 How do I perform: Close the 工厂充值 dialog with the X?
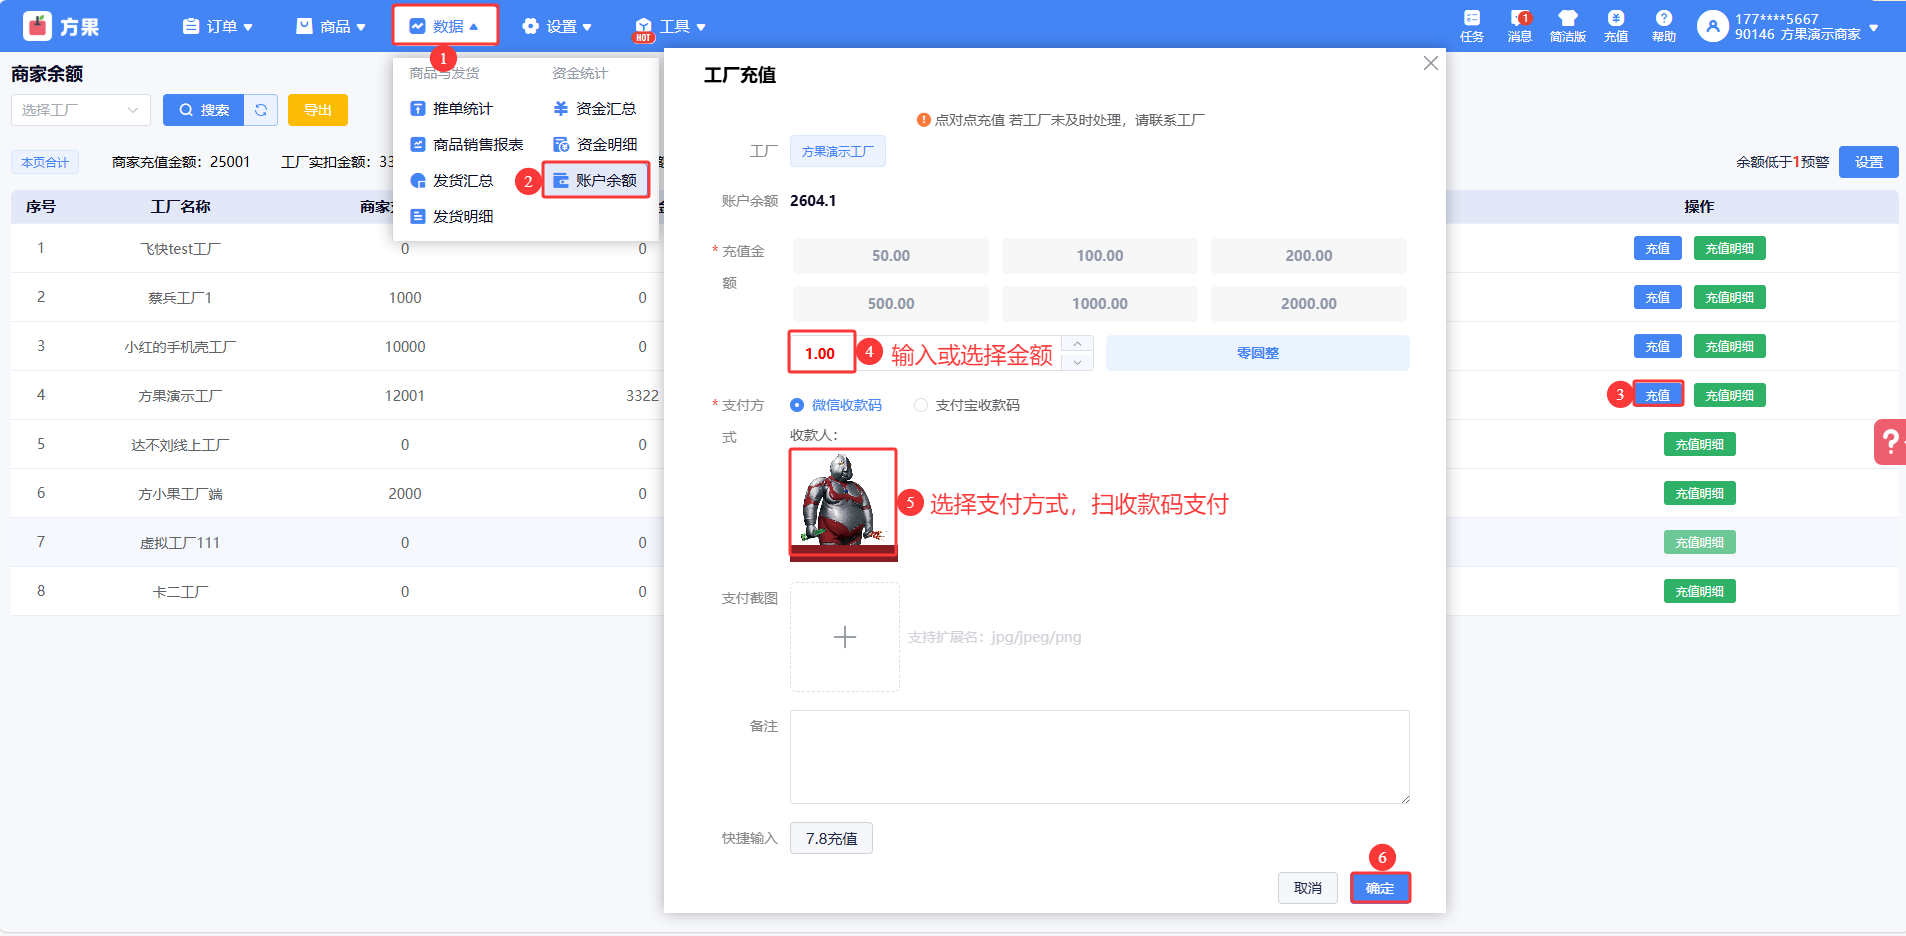pos(1431,63)
